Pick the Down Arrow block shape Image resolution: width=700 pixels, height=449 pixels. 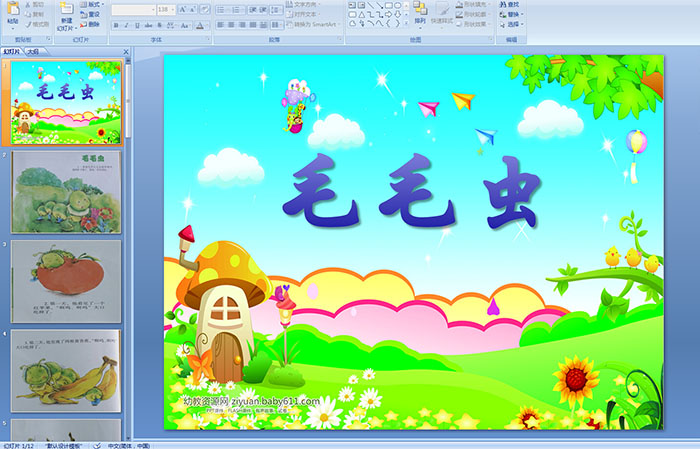(397, 15)
